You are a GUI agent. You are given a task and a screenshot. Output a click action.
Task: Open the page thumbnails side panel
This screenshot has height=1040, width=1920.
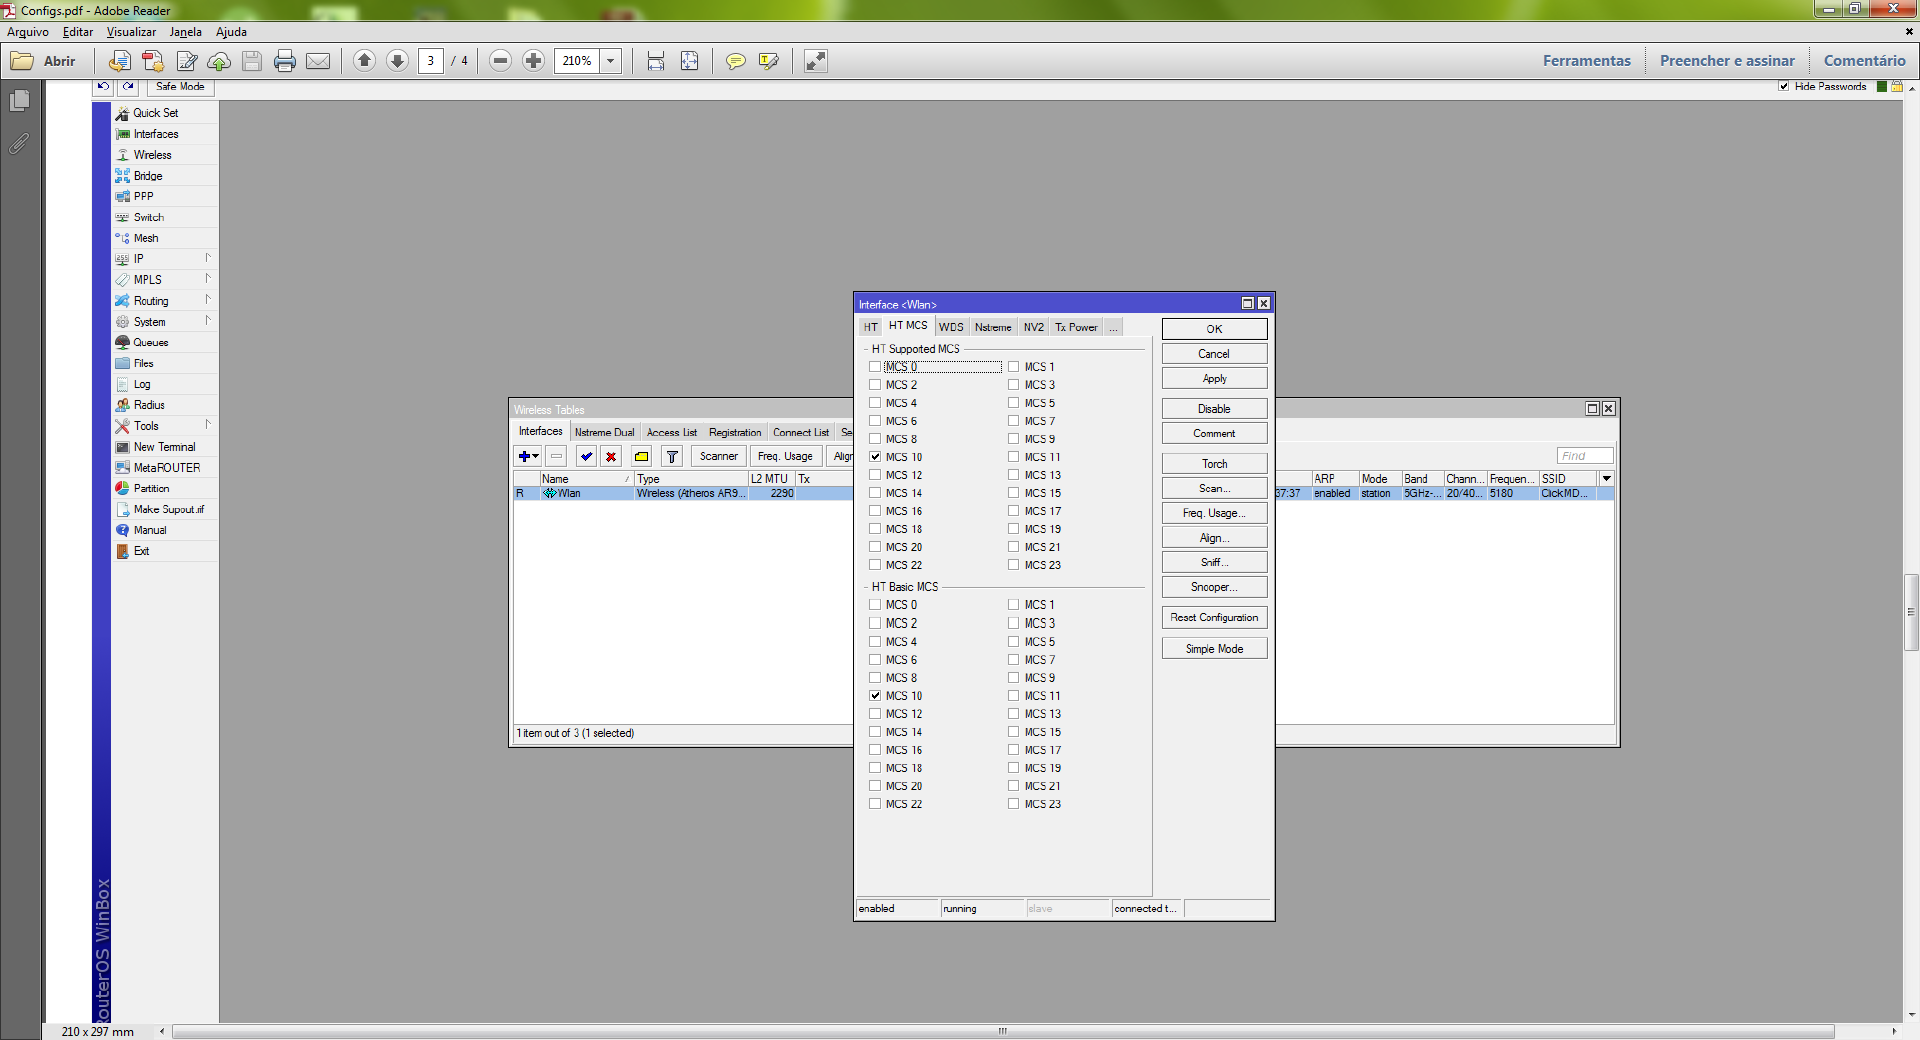[x=19, y=101]
